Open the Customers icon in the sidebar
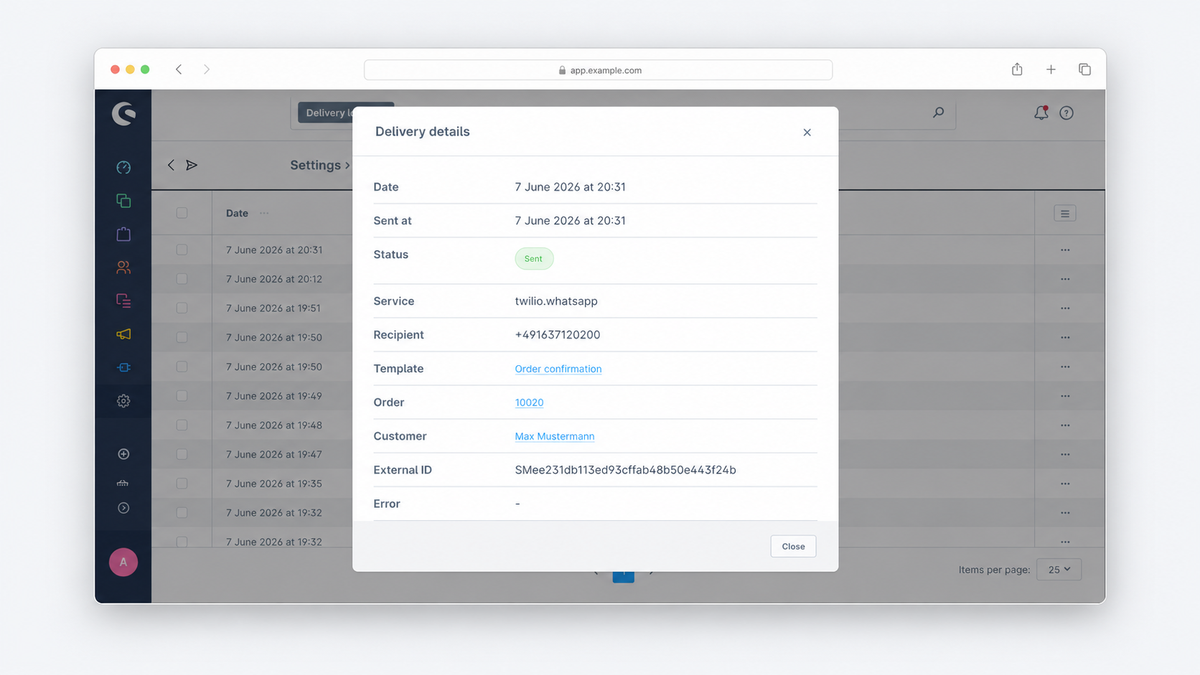Viewport: 1200px width, 675px height. tap(123, 267)
